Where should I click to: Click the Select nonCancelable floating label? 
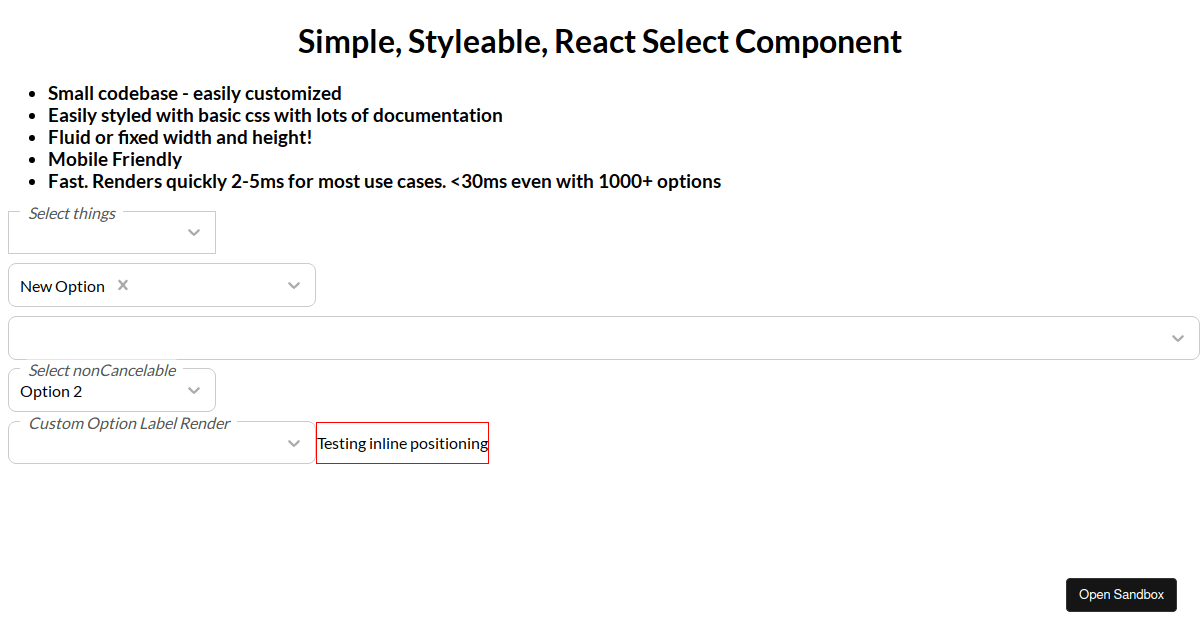pos(102,370)
